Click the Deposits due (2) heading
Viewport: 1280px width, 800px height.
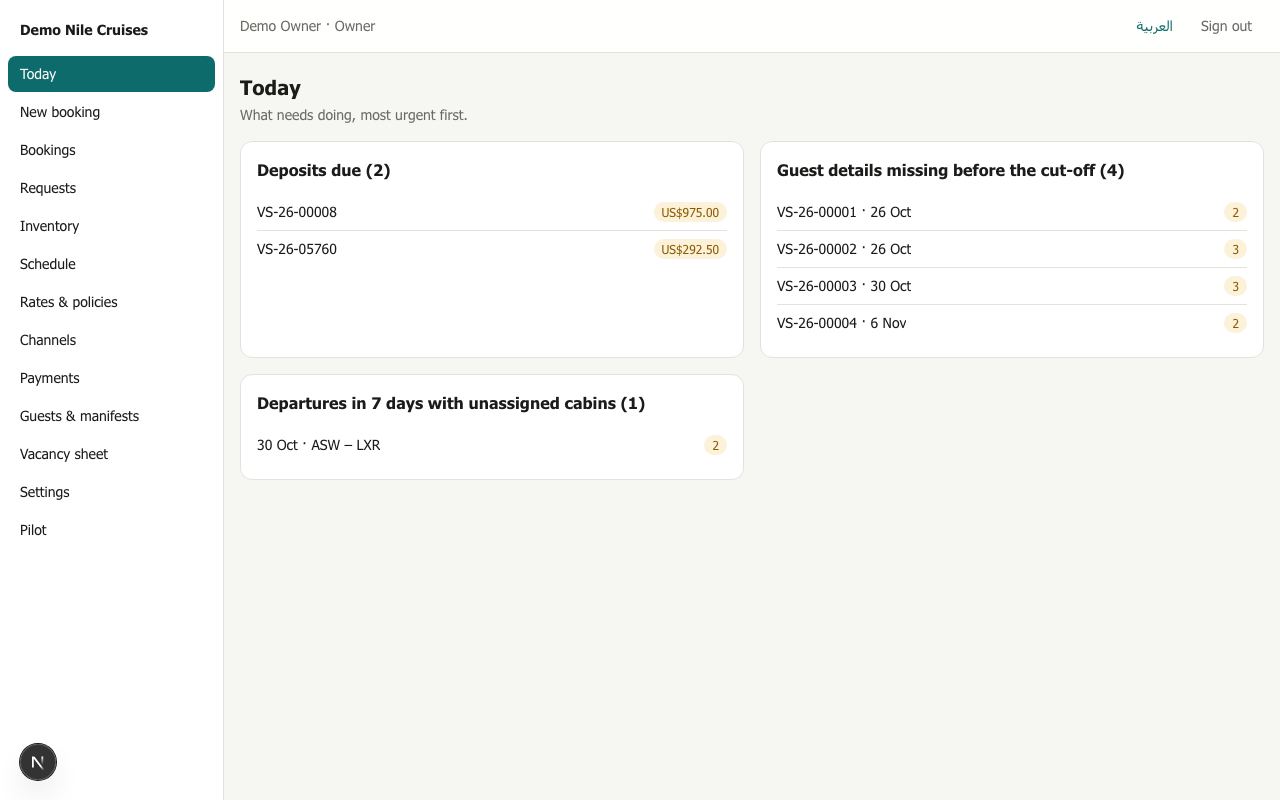coord(324,170)
